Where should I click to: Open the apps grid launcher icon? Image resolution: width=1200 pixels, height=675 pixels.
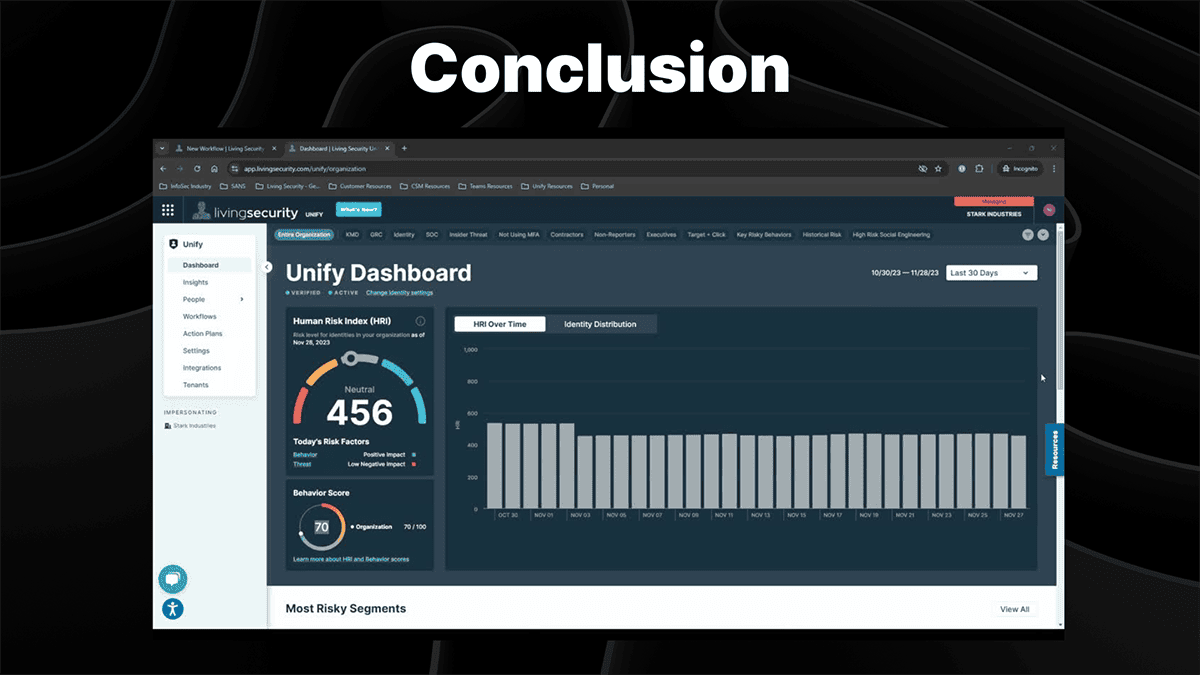(x=168, y=210)
